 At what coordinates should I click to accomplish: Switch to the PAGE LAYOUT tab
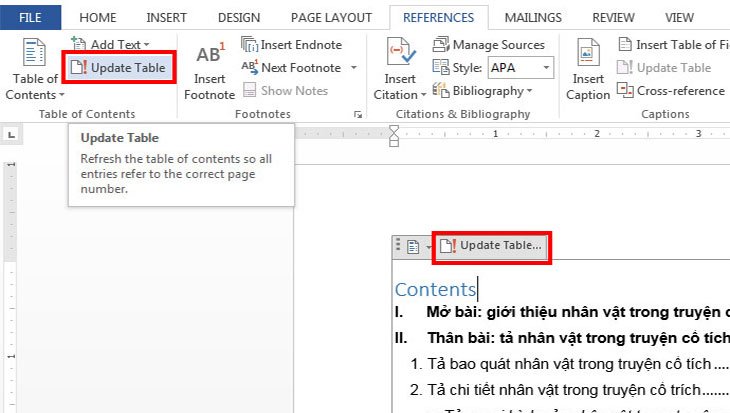coord(331,18)
